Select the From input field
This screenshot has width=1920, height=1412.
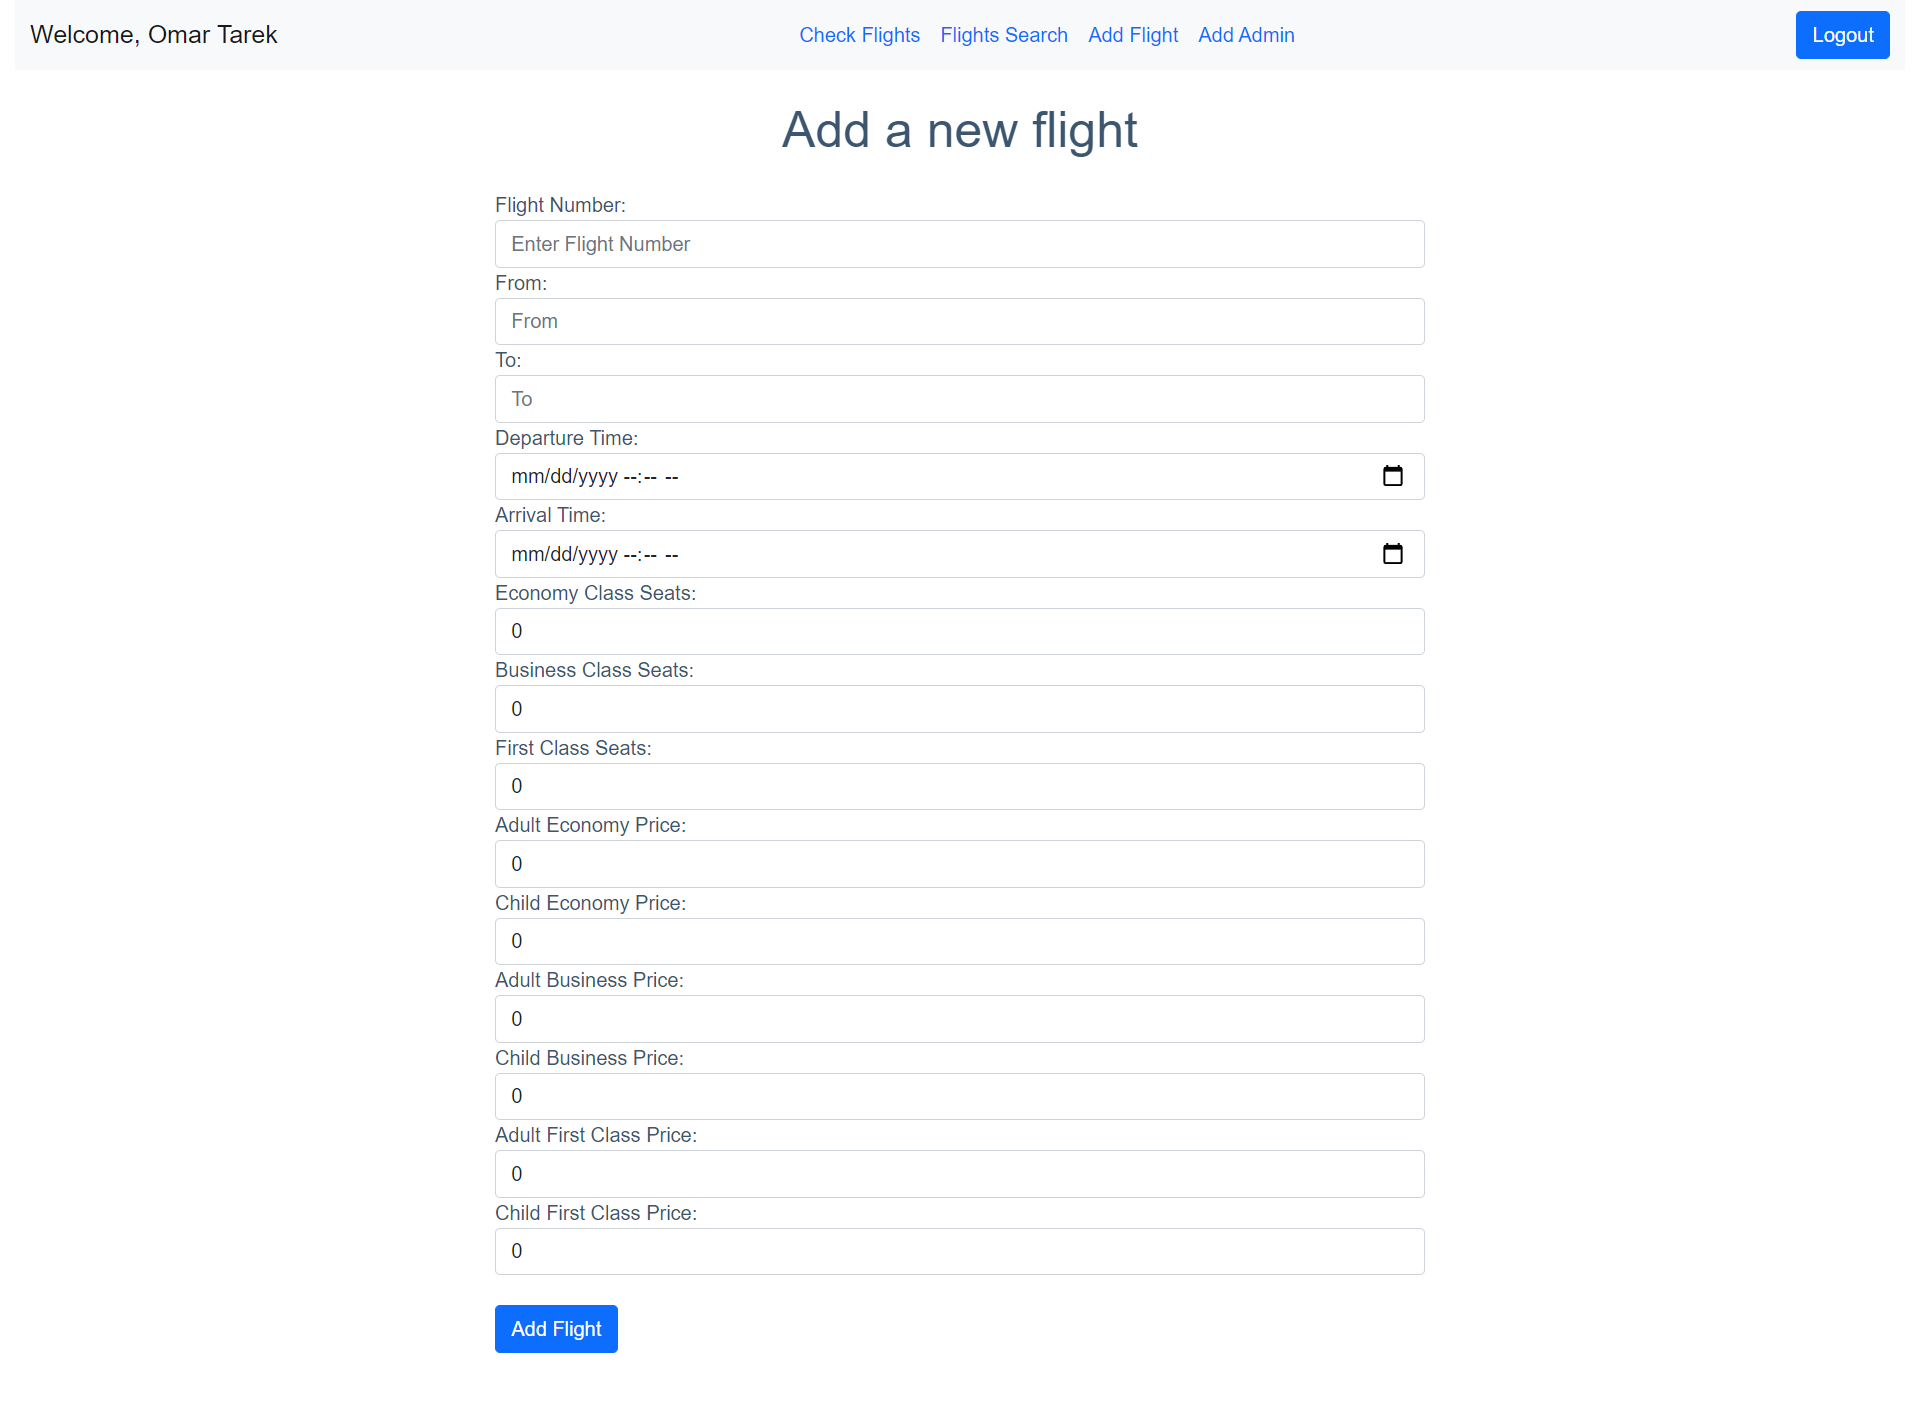[960, 321]
